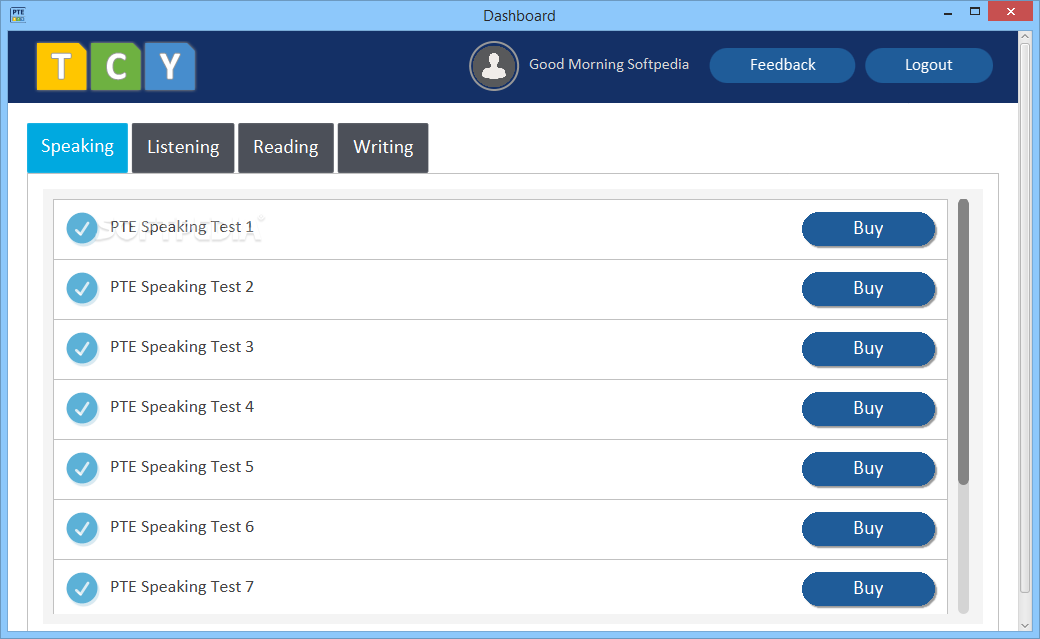
Task: Click checkmark icon for PTE Speaking Test 4
Action: point(82,408)
